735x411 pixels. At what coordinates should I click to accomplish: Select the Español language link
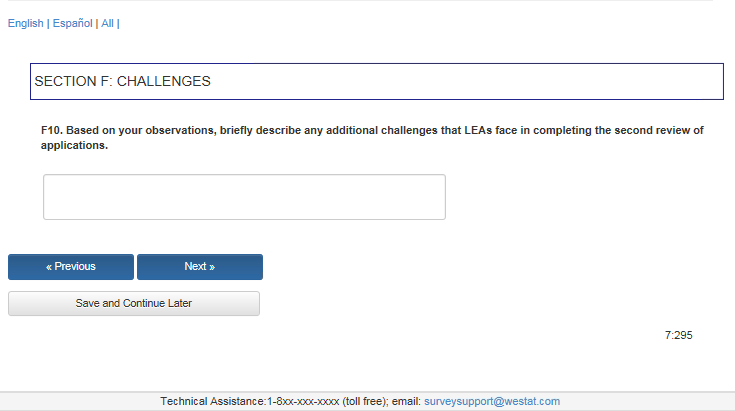(x=72, y=23)
